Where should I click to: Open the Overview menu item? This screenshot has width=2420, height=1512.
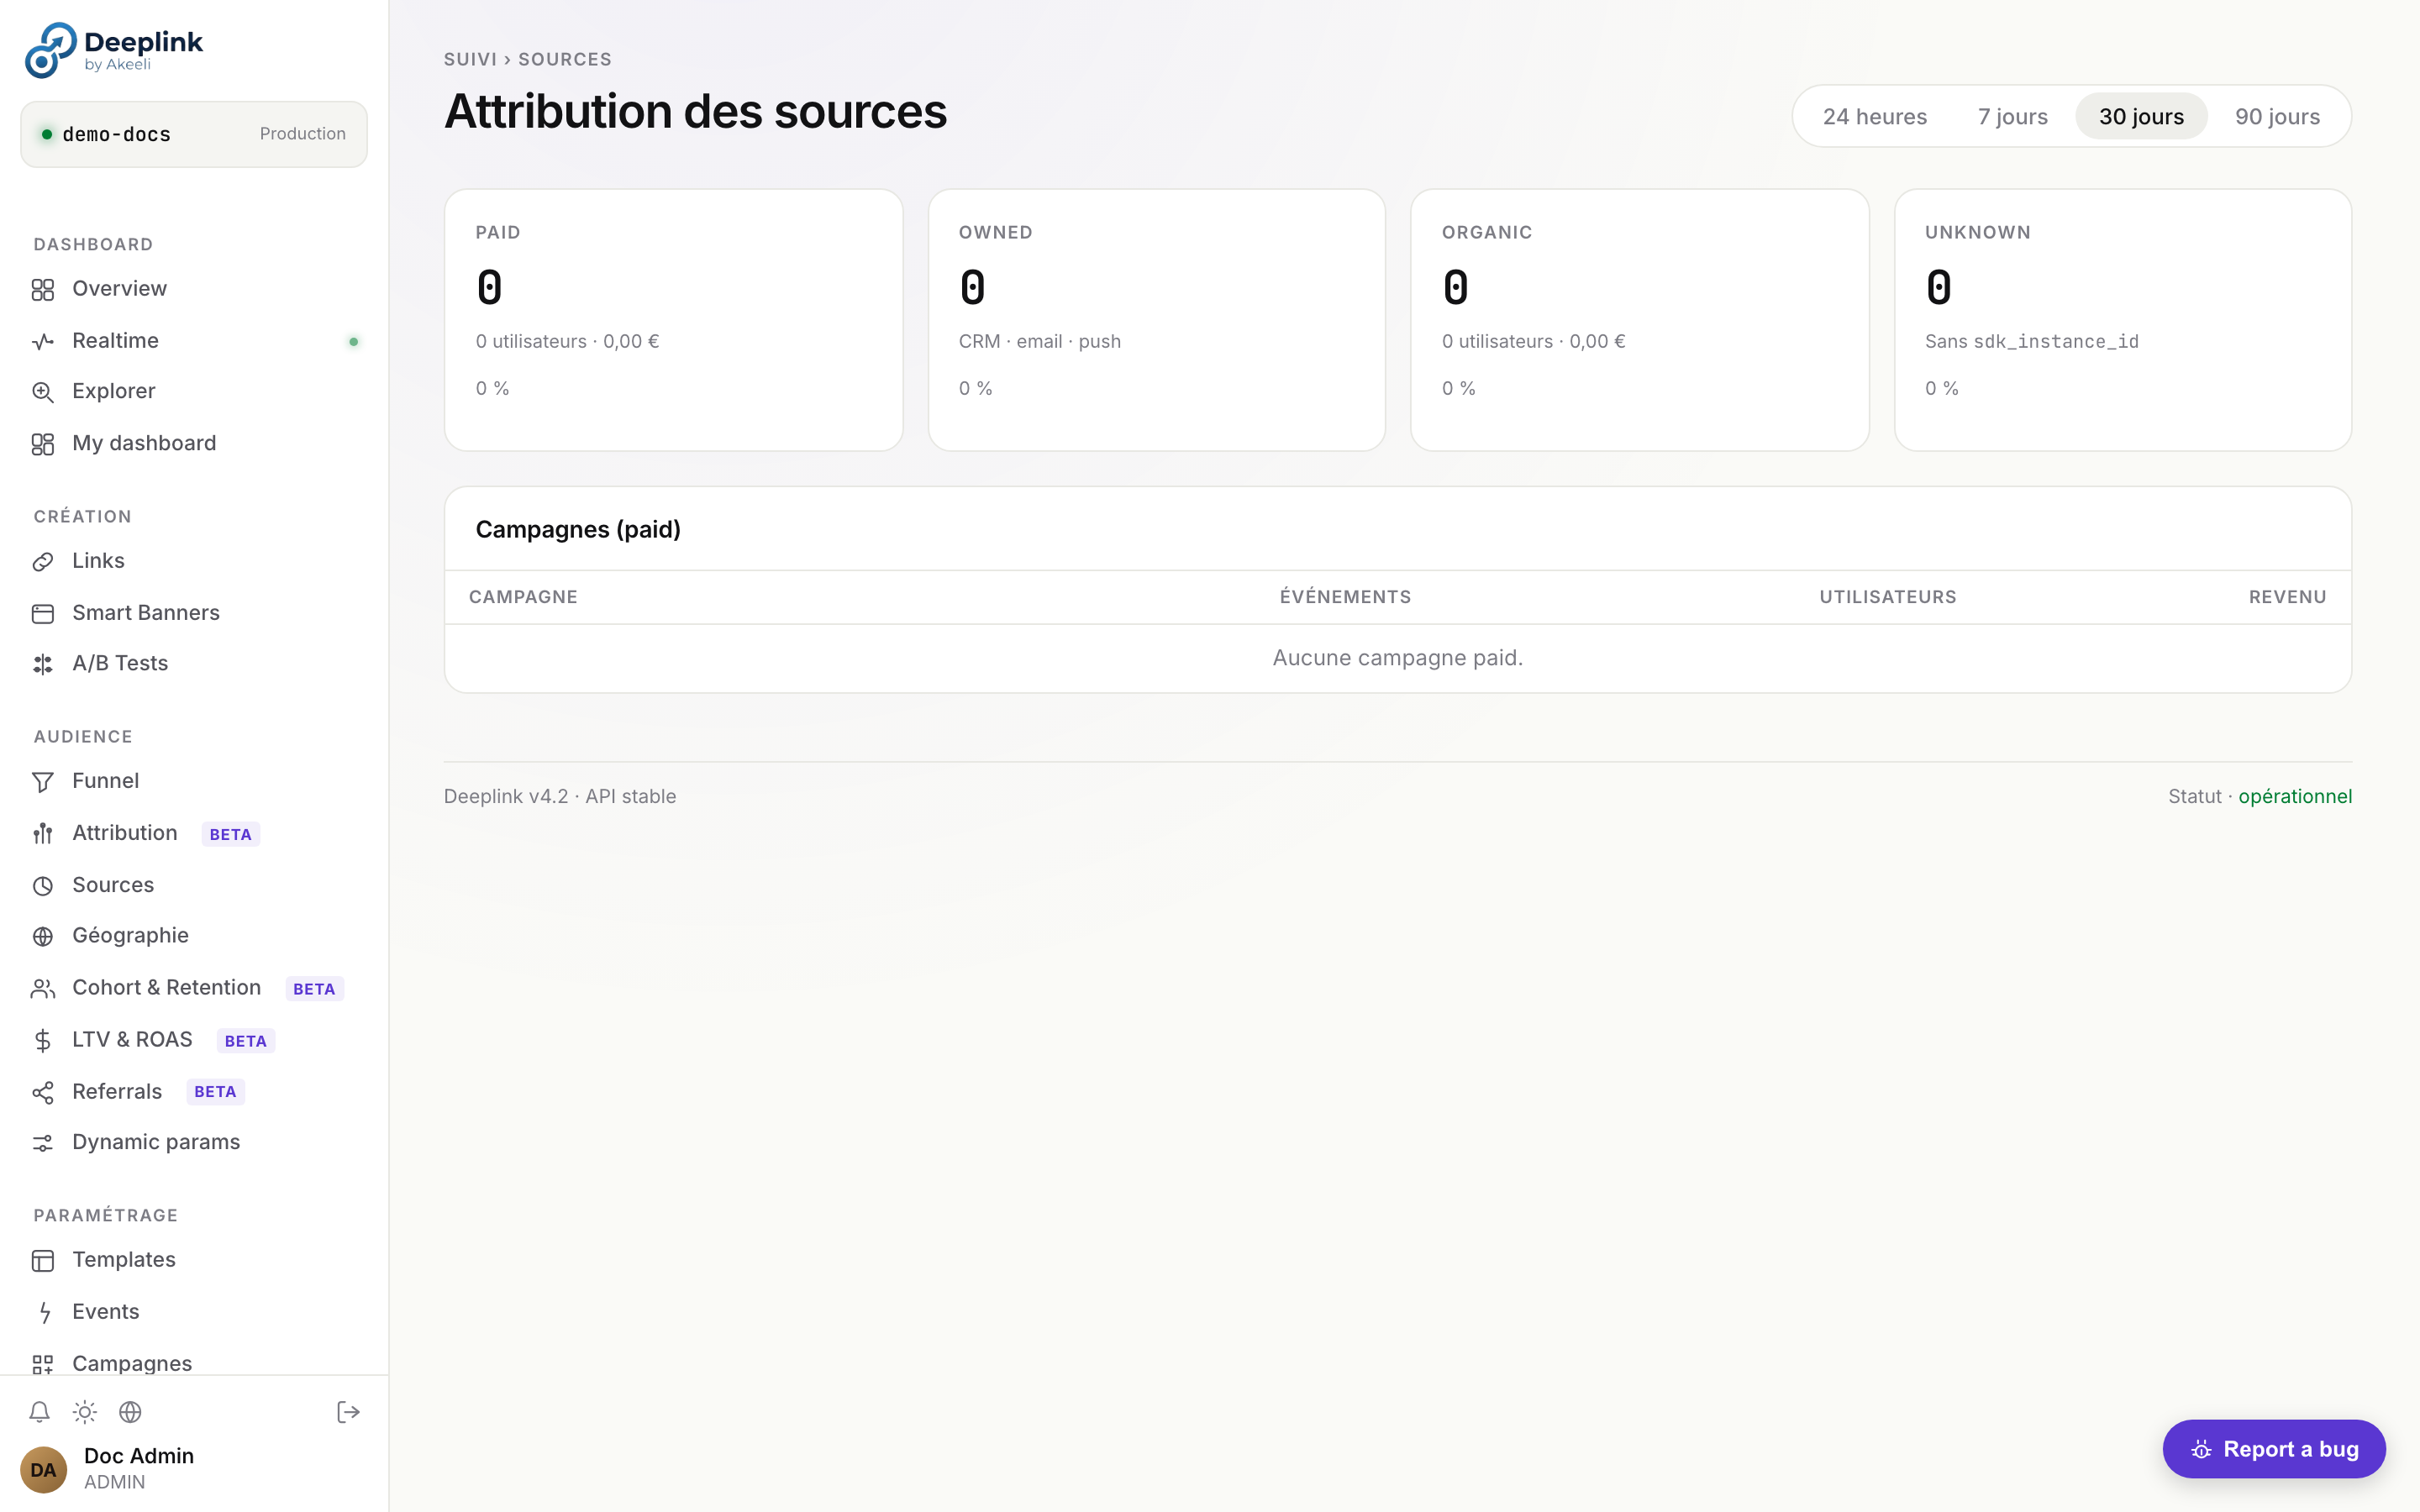(x=194, y=289)
